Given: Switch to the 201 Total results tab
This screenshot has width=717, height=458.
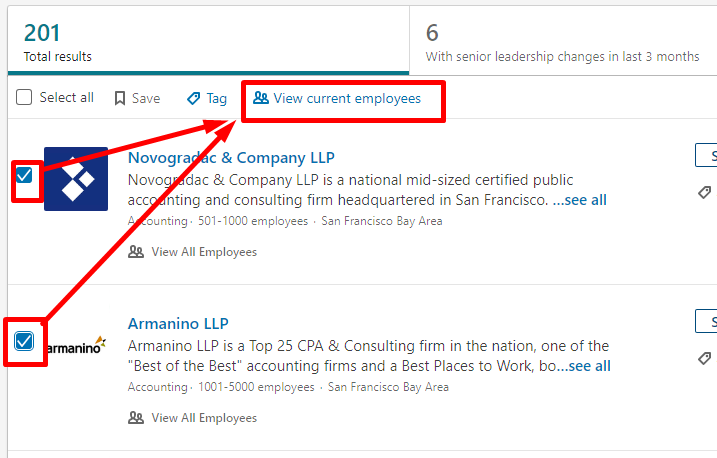Looking at the screenshot, I should (208, 41).
